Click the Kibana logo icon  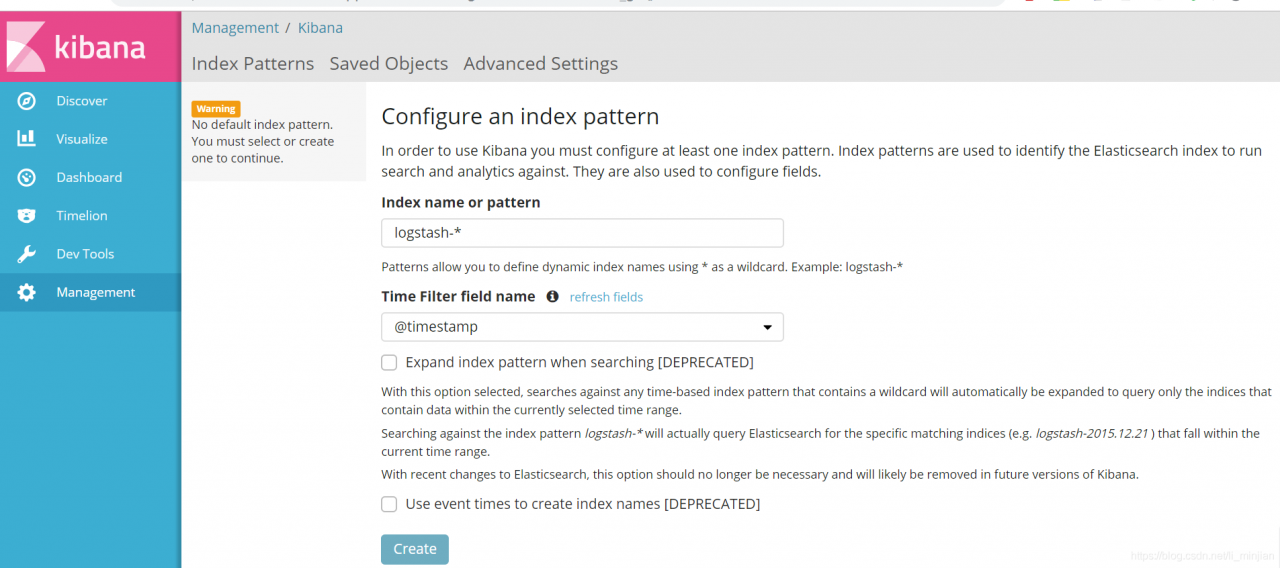(26, 47)
